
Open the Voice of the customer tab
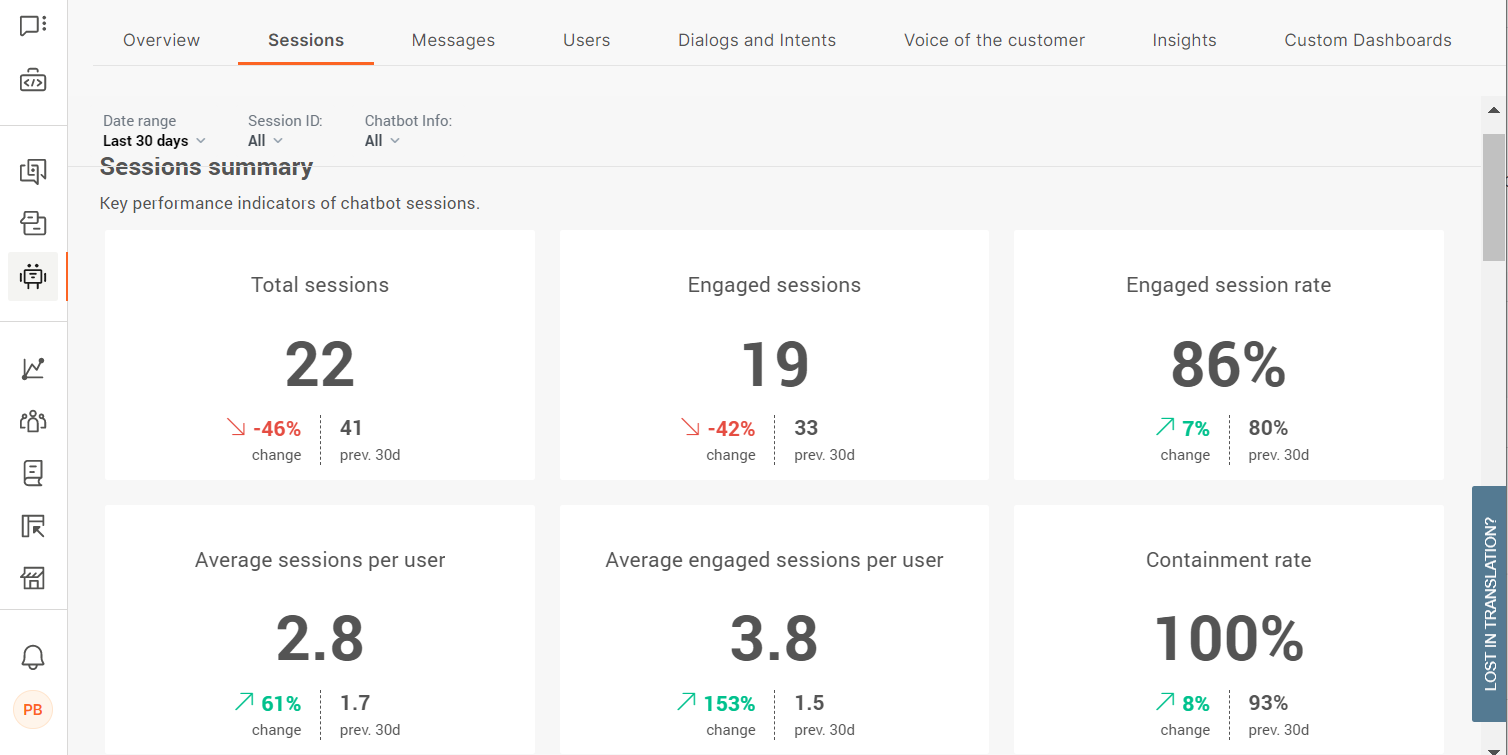[x=994, y=40]
